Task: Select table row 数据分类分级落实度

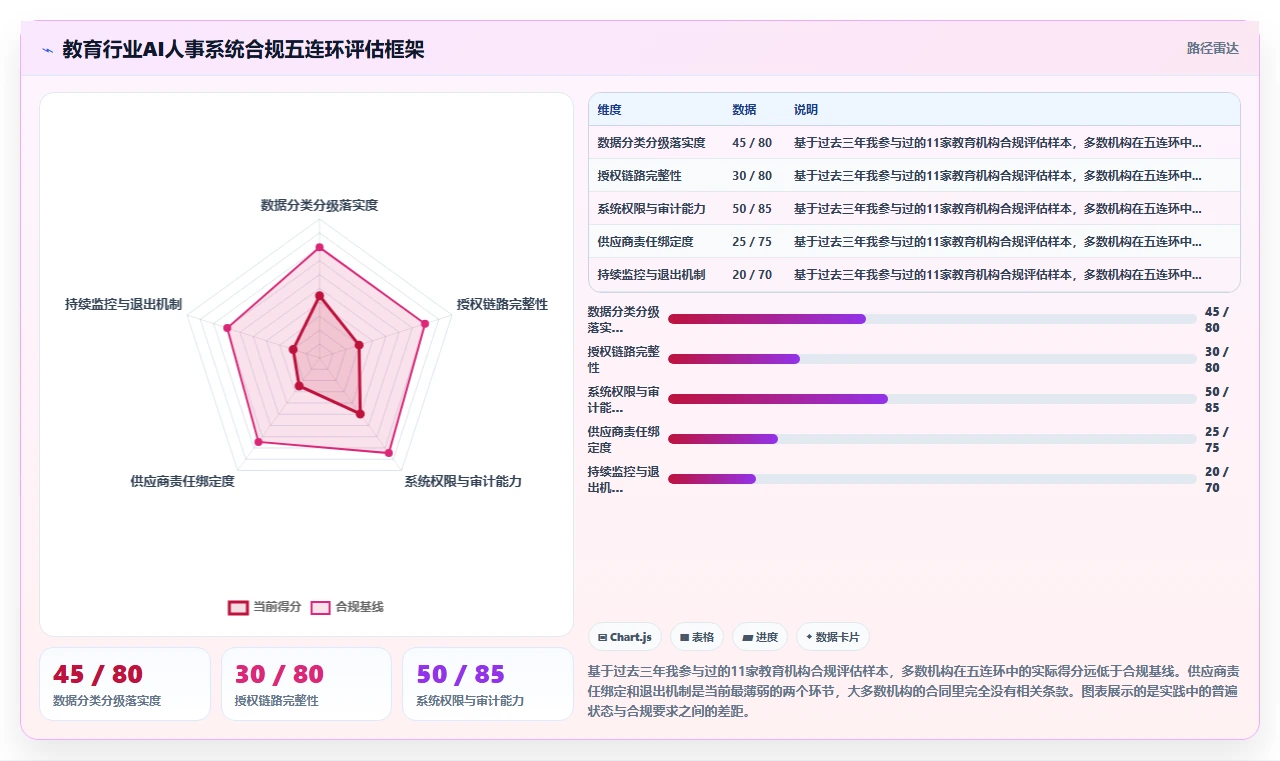Action: pos(914,143)
